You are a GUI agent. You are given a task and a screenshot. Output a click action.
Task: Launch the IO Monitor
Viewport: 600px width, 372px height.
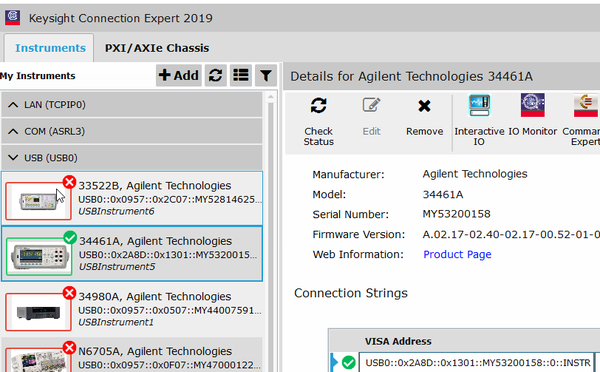pyautogui.click(x=532, y=105)
